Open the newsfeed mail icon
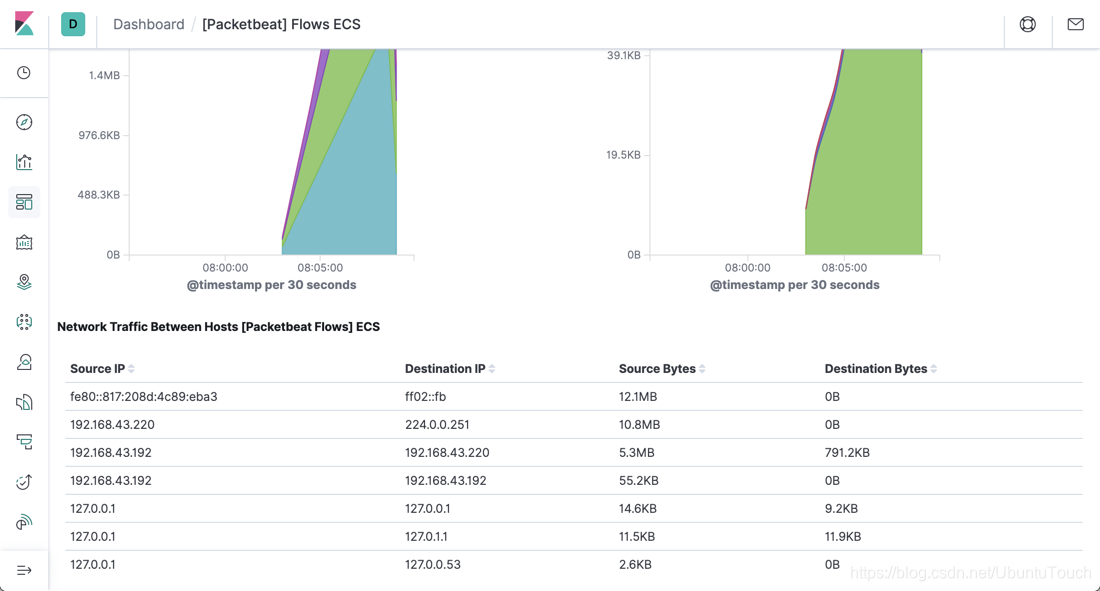The height and width of the screenshot is (591, 1100). coord(1075,24)
